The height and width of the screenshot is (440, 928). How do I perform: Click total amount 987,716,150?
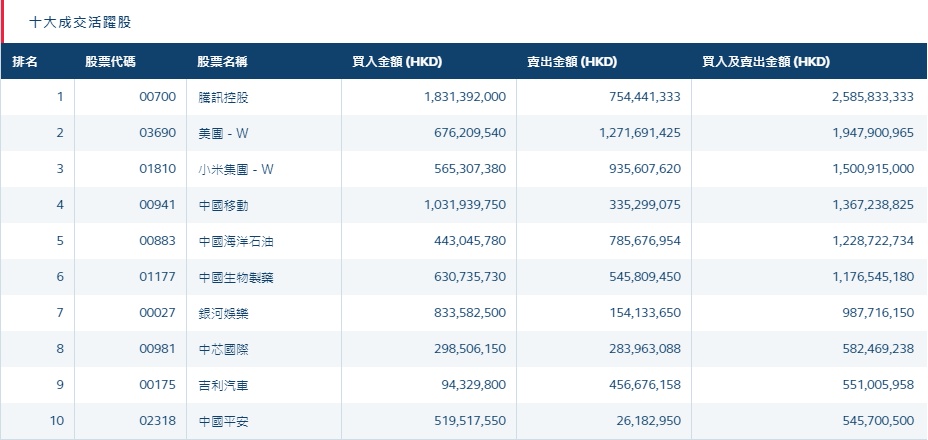coord(878,313)
